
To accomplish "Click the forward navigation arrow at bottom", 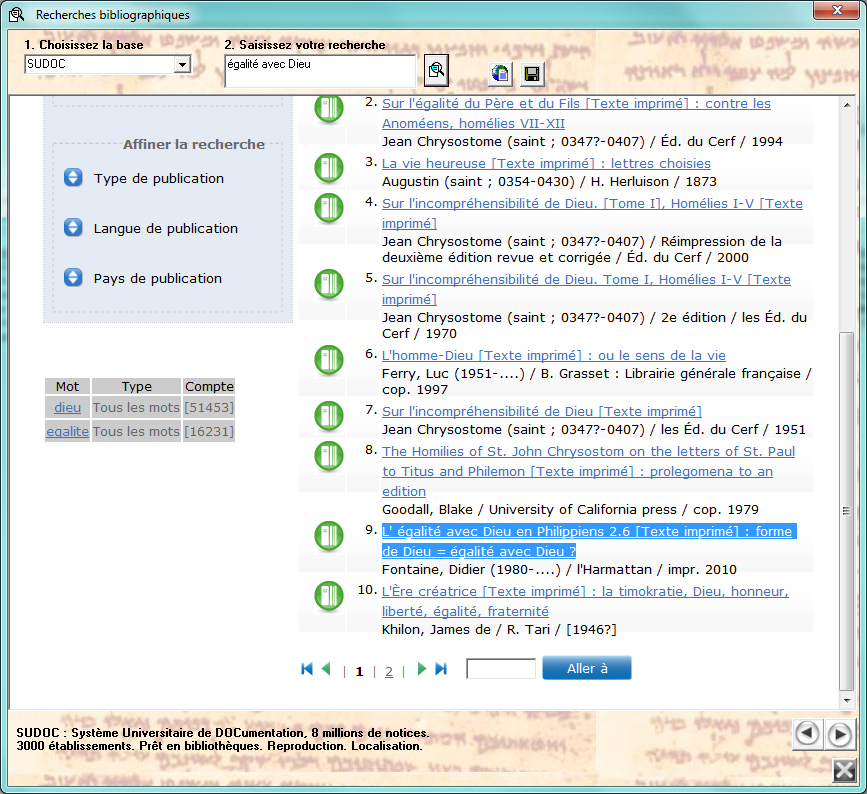I will coord(839,734).
